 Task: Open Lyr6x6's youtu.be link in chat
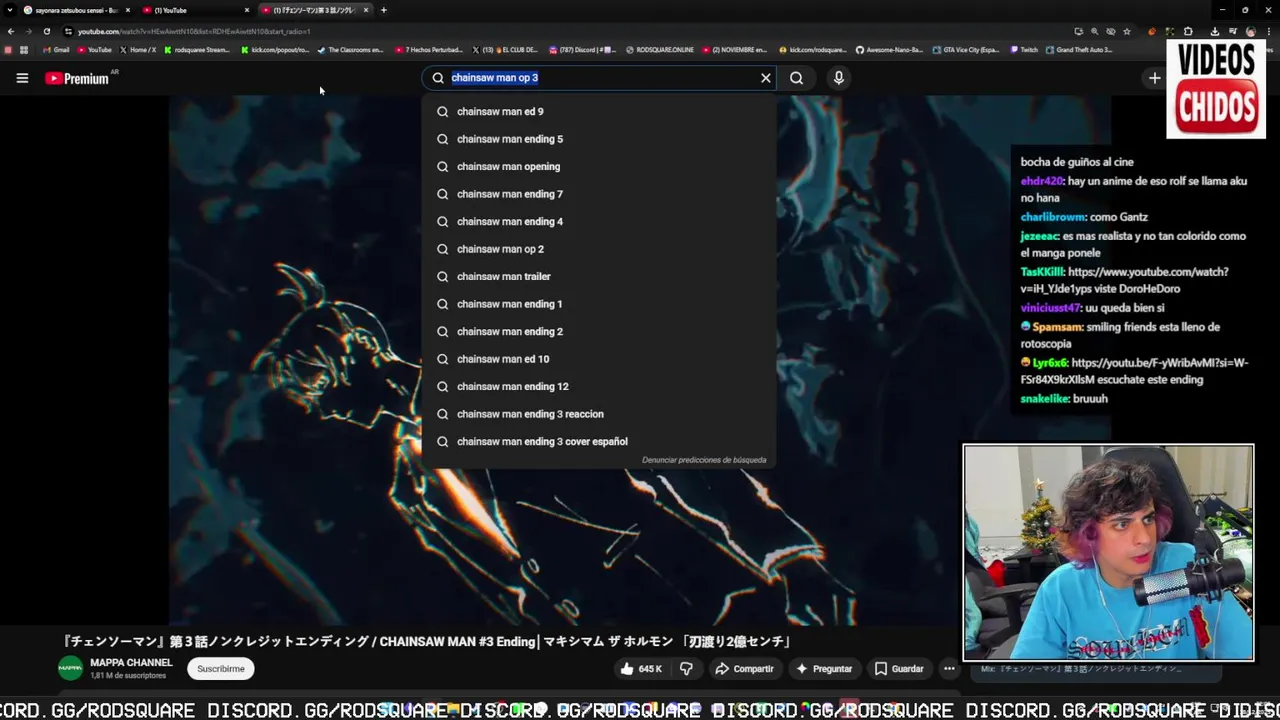pyautogui.click(x=1134, y=372)
